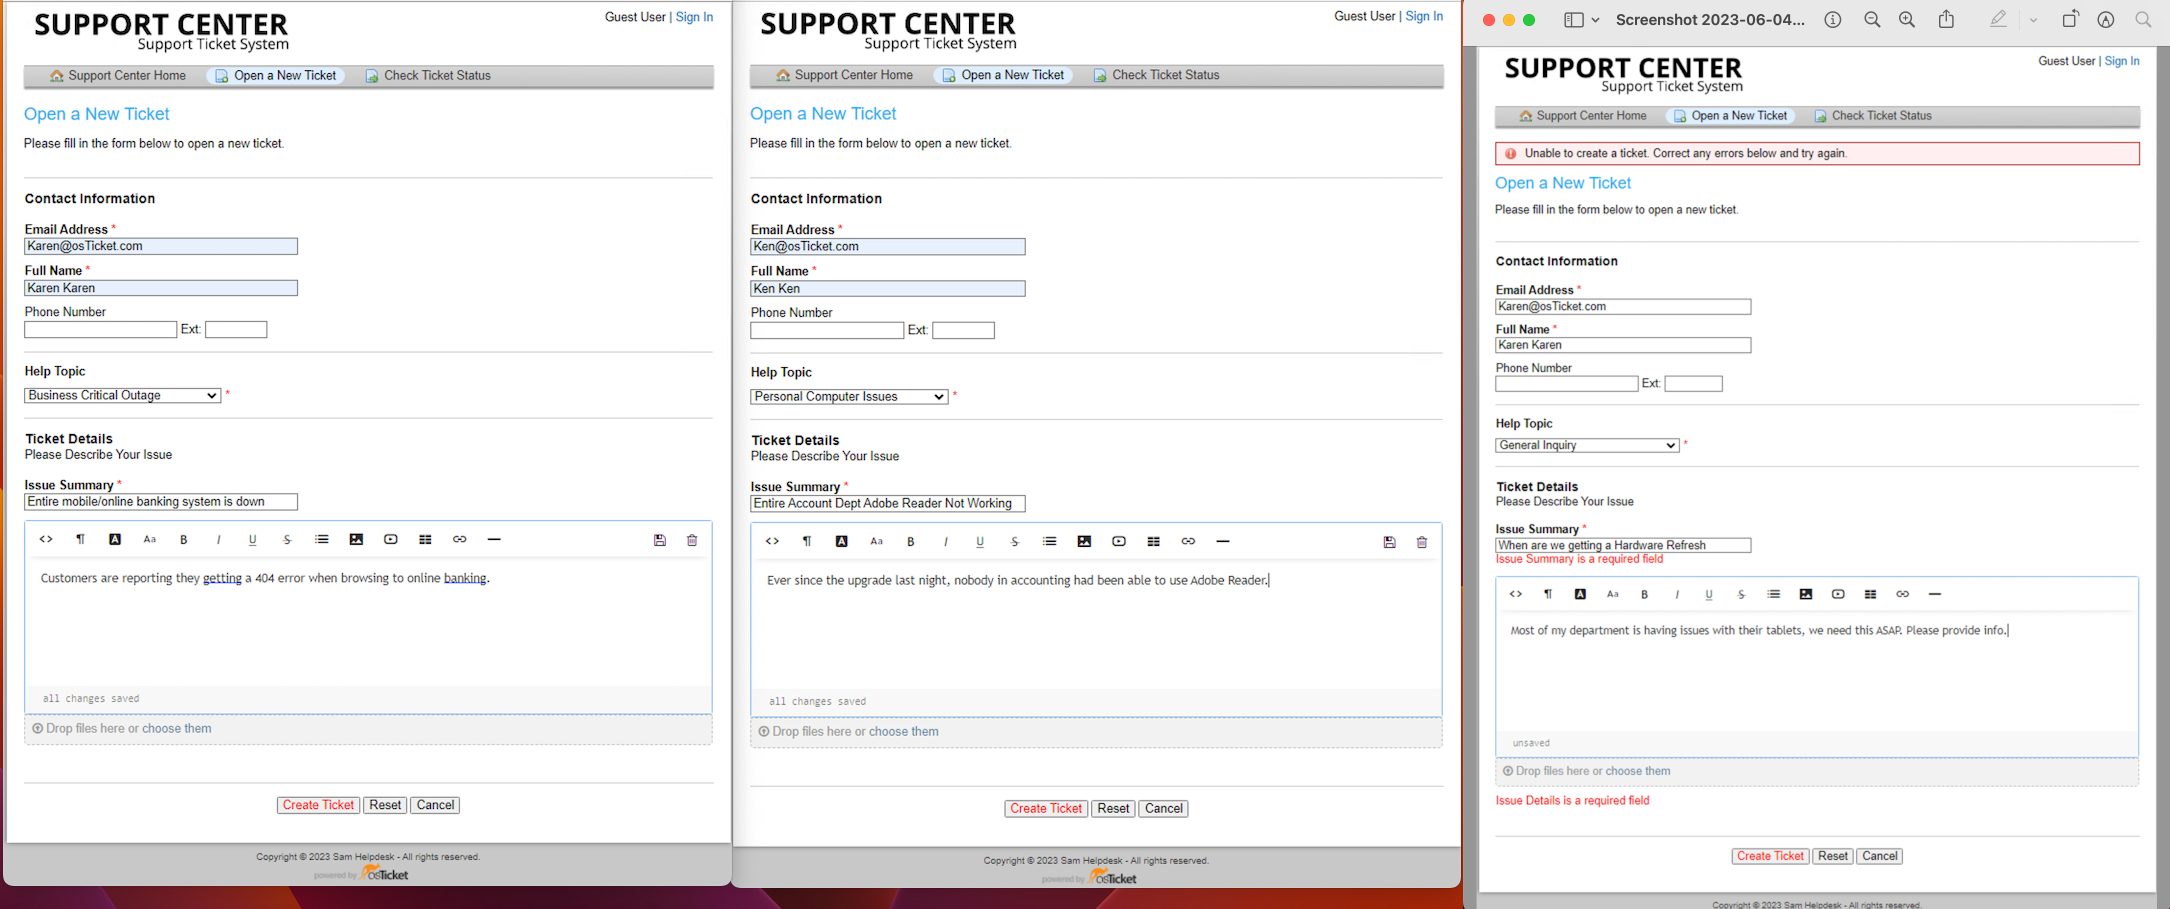Change the Personal Computer Issues help topic

coord(847,396)
